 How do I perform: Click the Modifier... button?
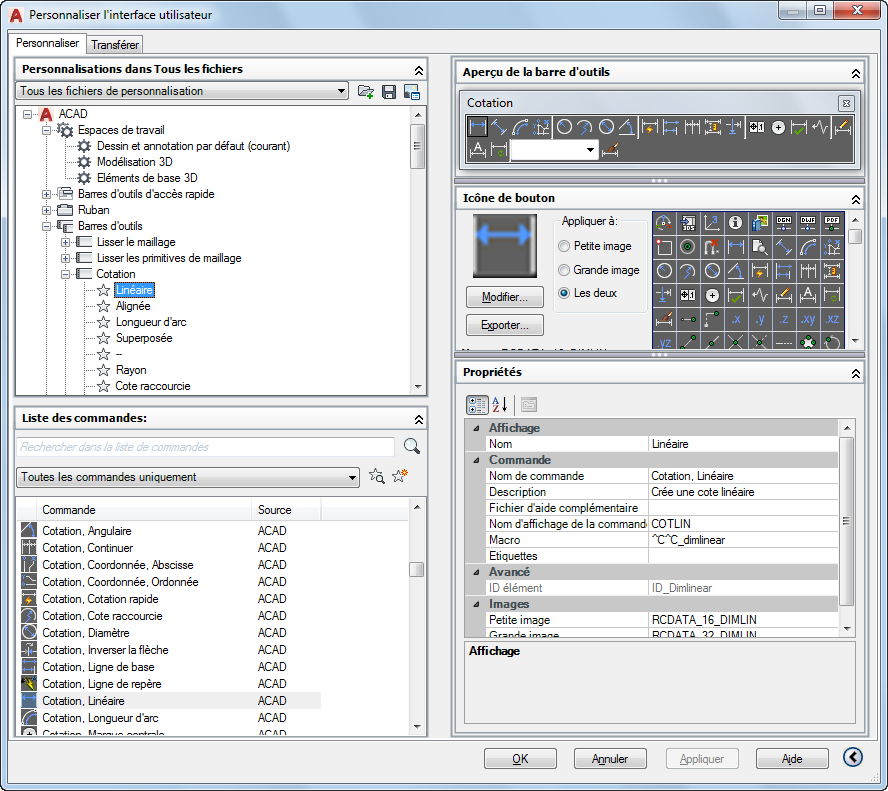pos(505,297)
